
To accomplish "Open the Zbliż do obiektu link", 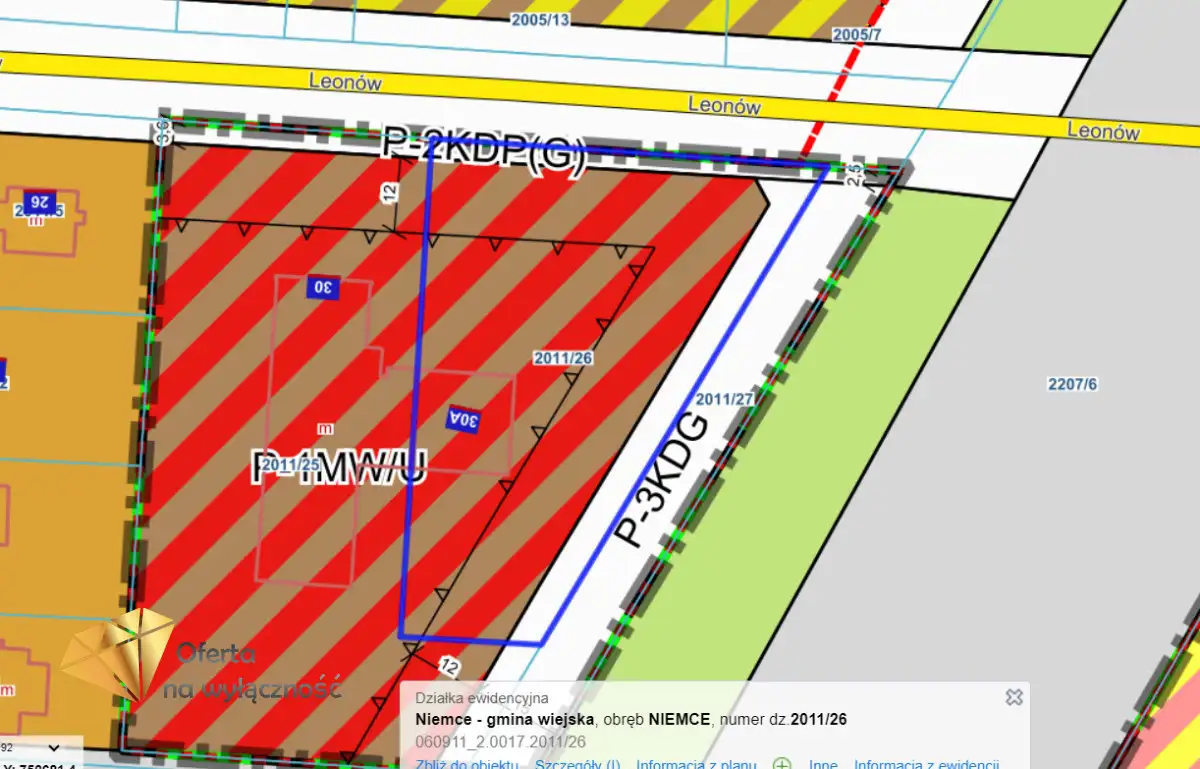I will point(467,765).
